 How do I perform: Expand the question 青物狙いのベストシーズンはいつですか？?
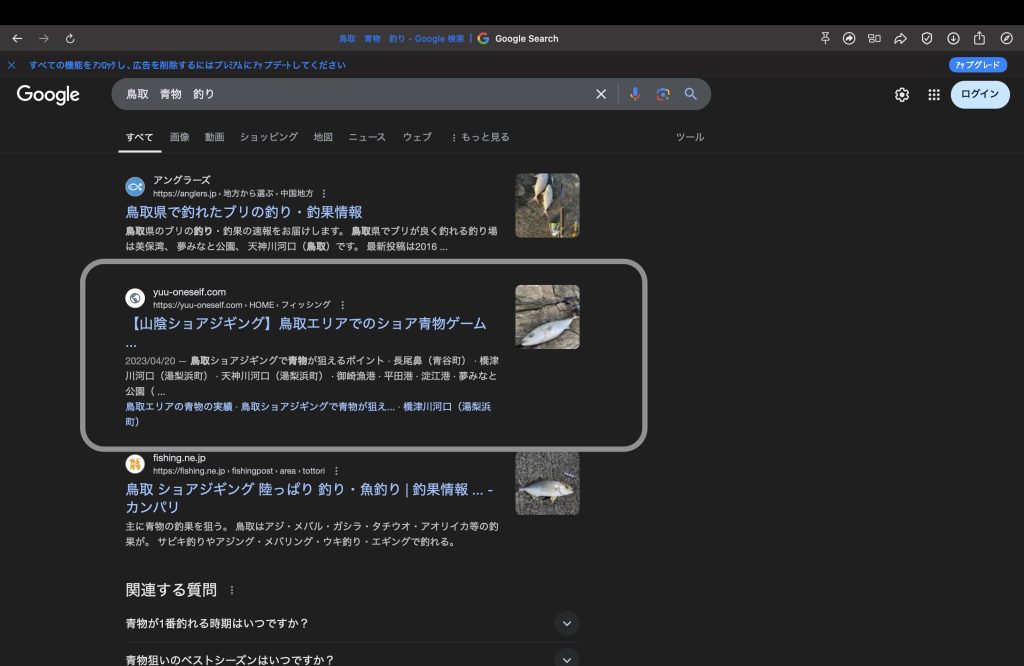[x=352, y=658]
